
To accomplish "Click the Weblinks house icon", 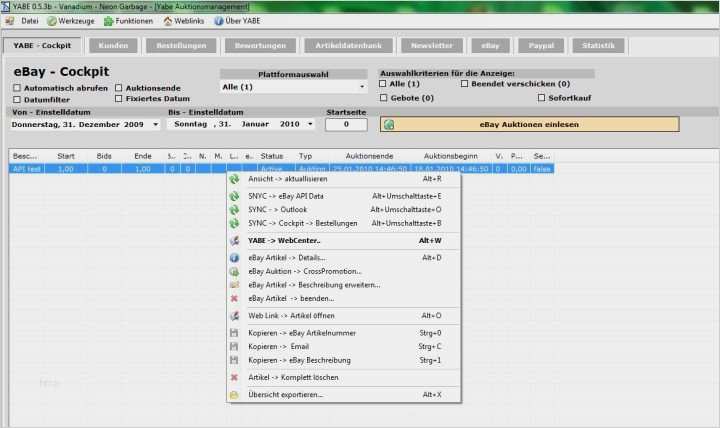I will 168,21.
